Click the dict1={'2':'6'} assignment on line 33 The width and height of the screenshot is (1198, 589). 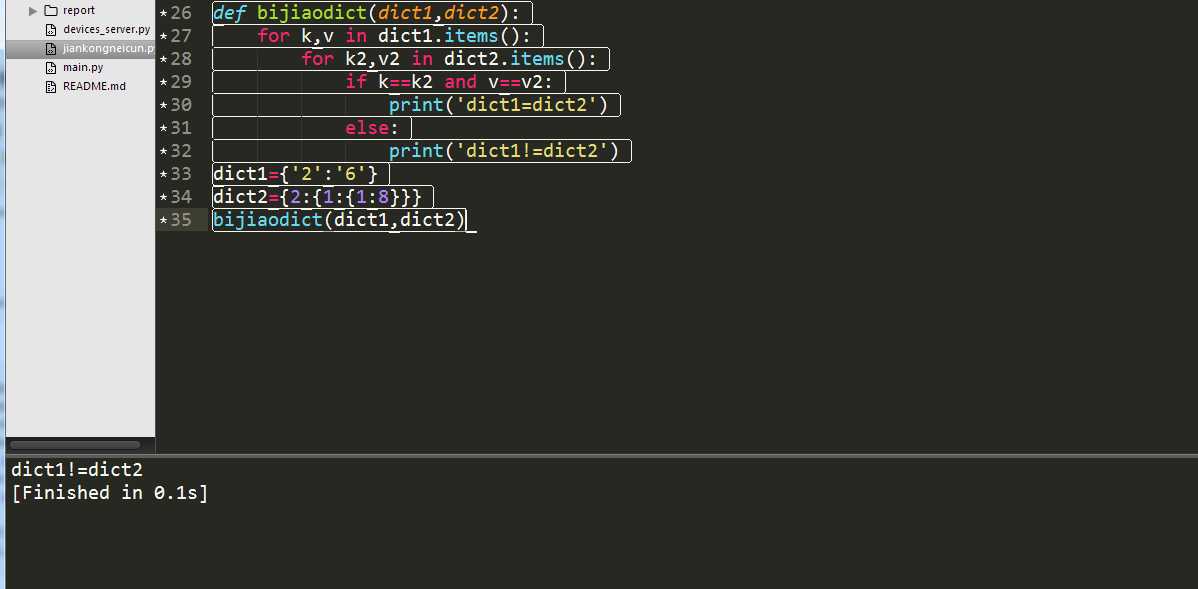(296, 174)
